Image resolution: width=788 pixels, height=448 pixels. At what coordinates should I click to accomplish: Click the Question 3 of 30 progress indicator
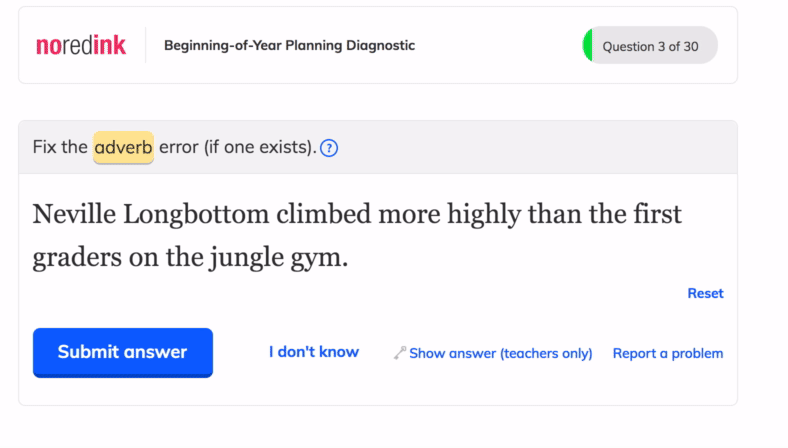click(x=650, y=45)
